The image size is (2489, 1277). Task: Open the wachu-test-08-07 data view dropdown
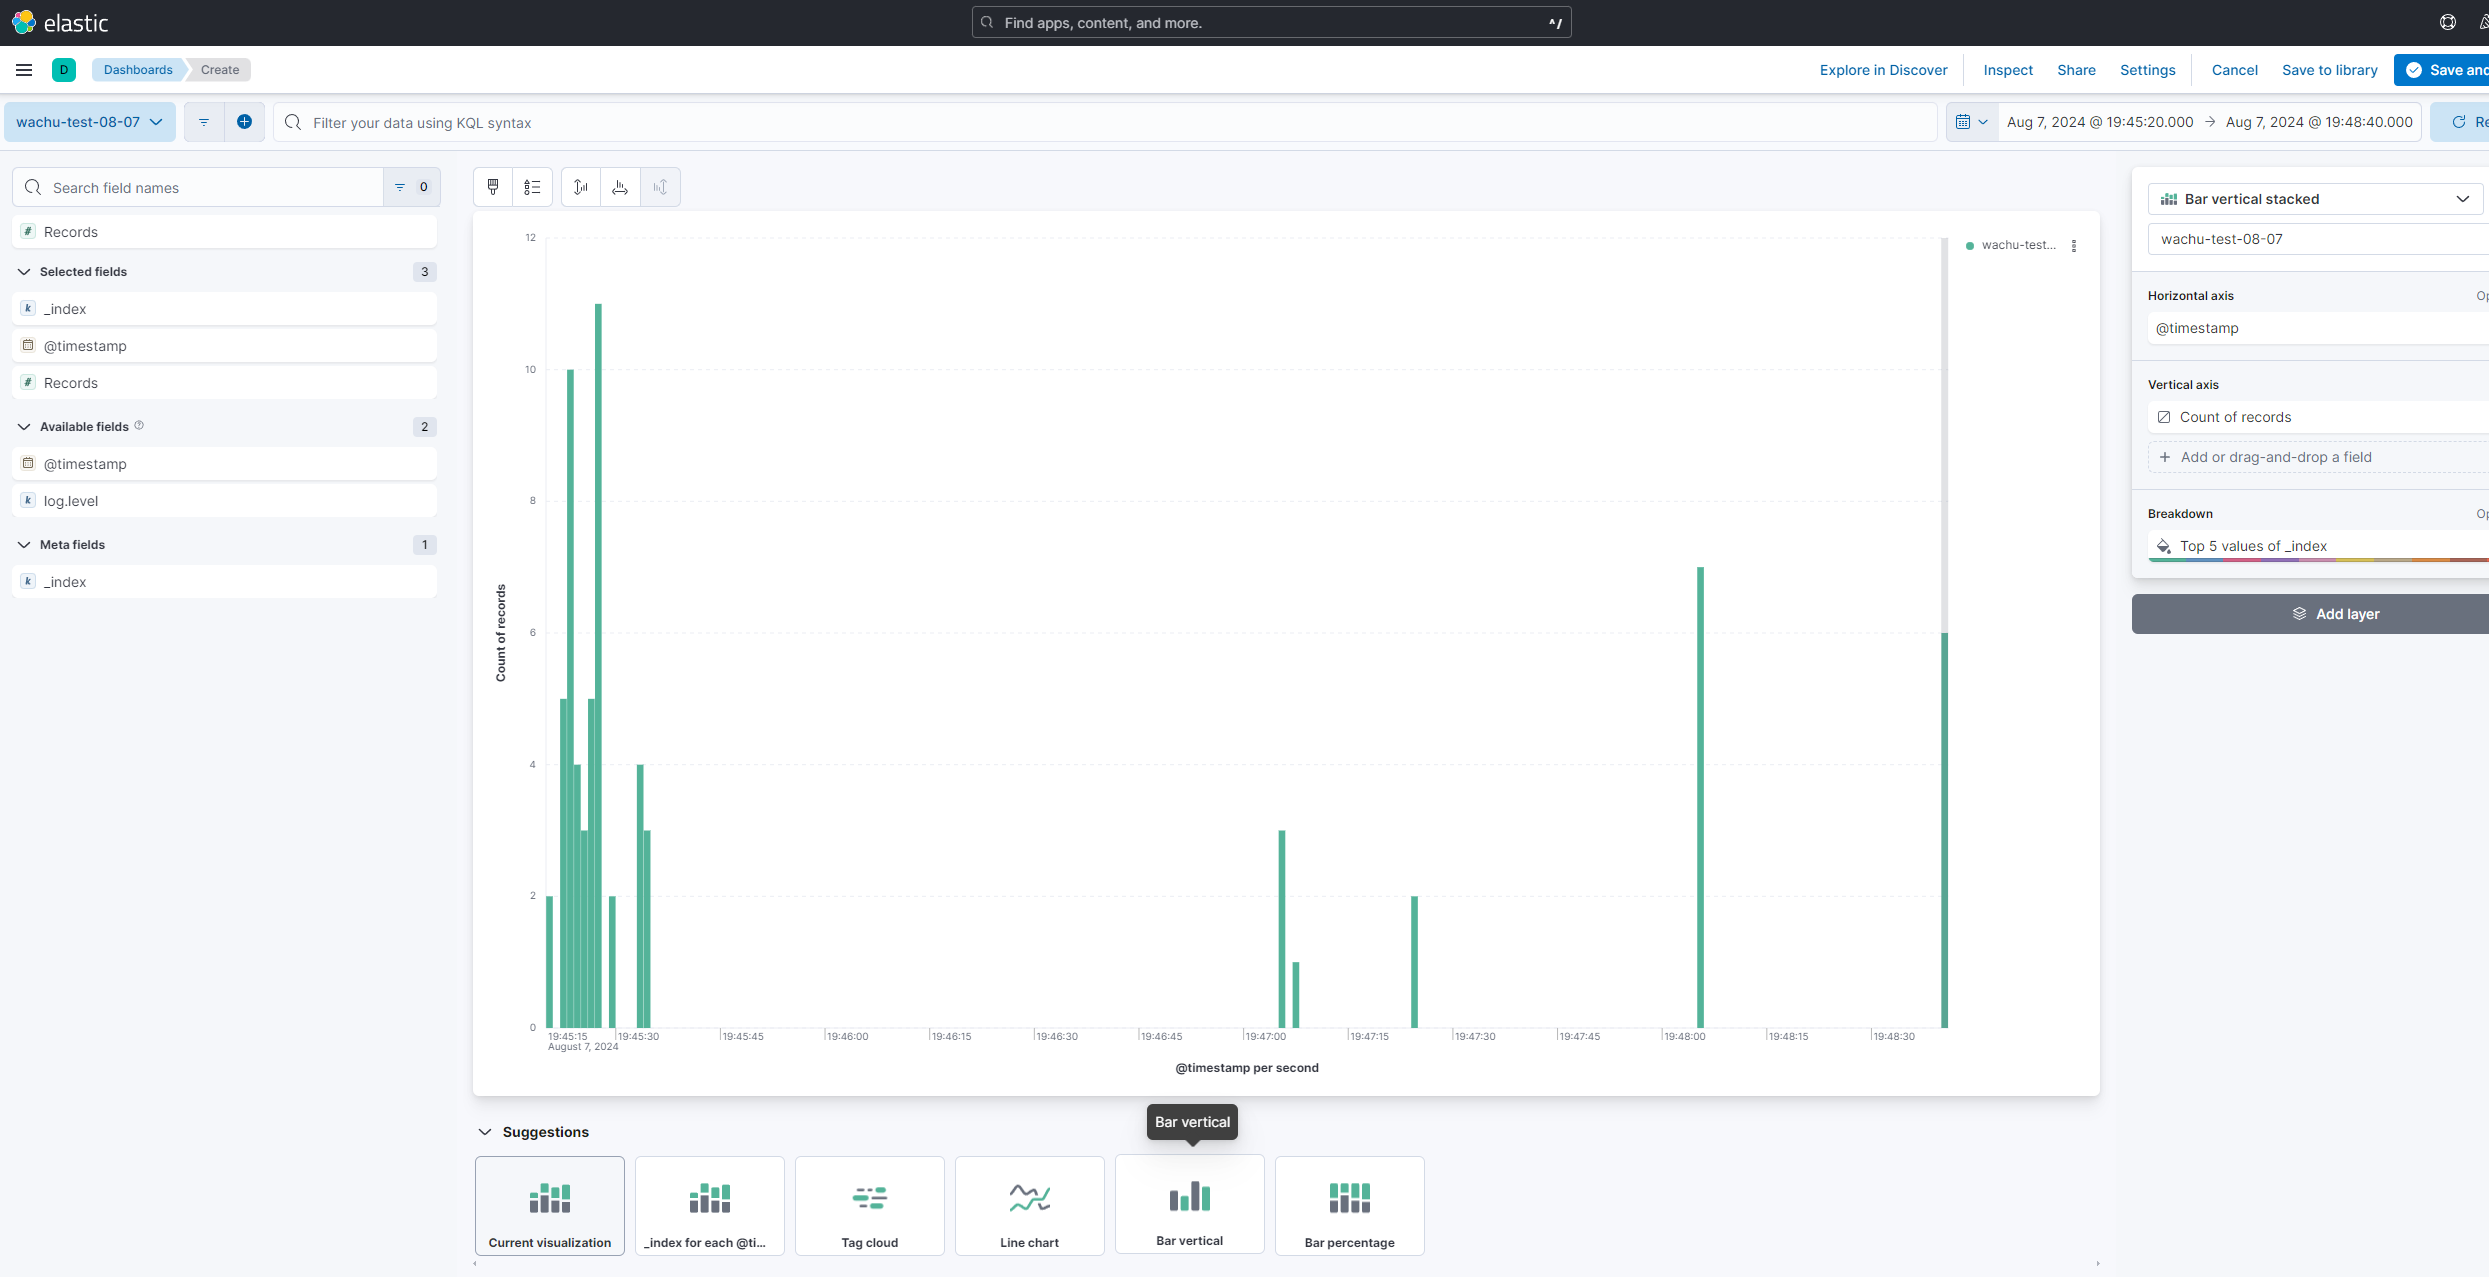click(x=89, y=122)
